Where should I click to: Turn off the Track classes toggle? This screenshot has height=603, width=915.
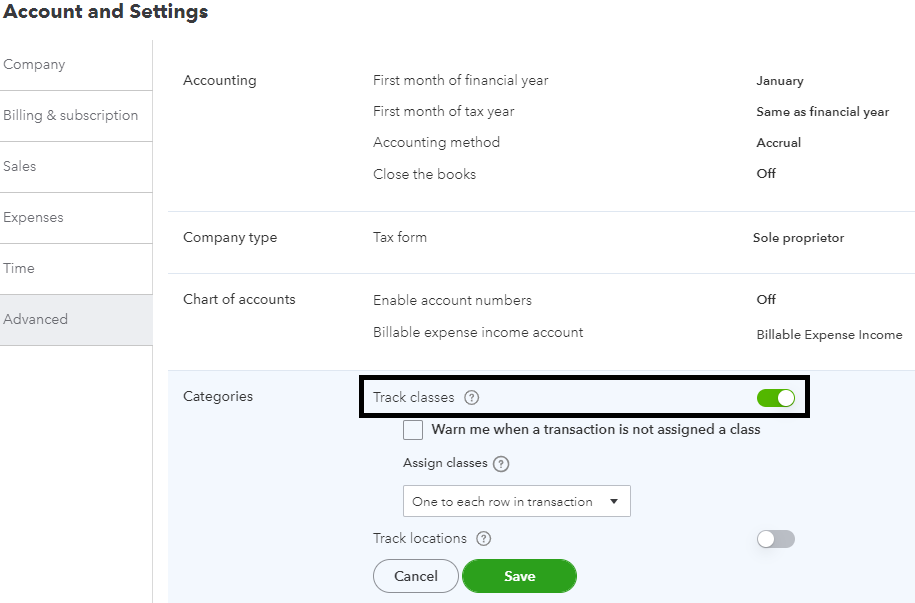[x=775, y=398]
